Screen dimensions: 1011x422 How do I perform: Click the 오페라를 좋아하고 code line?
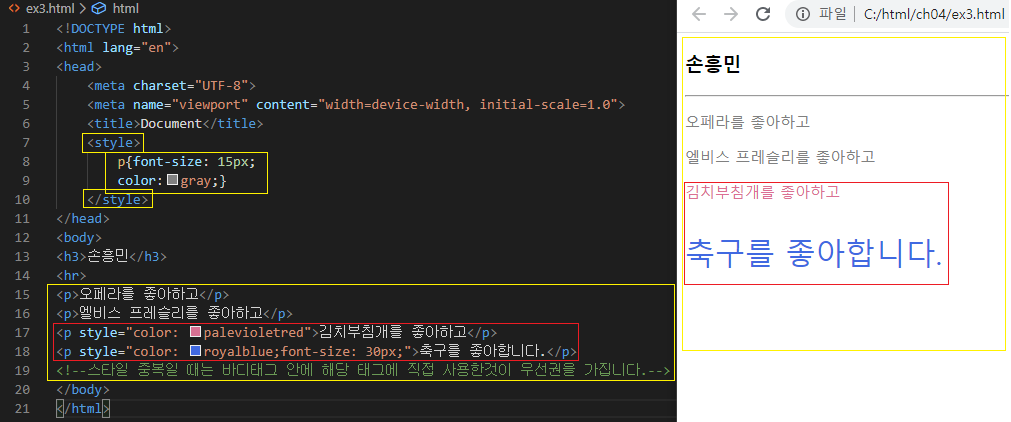tap(142, 295)
